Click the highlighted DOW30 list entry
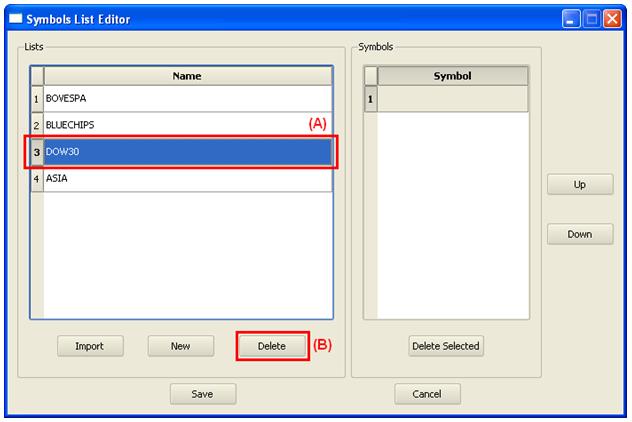This screenshot has height=422, width=632. pyautogui.click(x=187, y=152)
